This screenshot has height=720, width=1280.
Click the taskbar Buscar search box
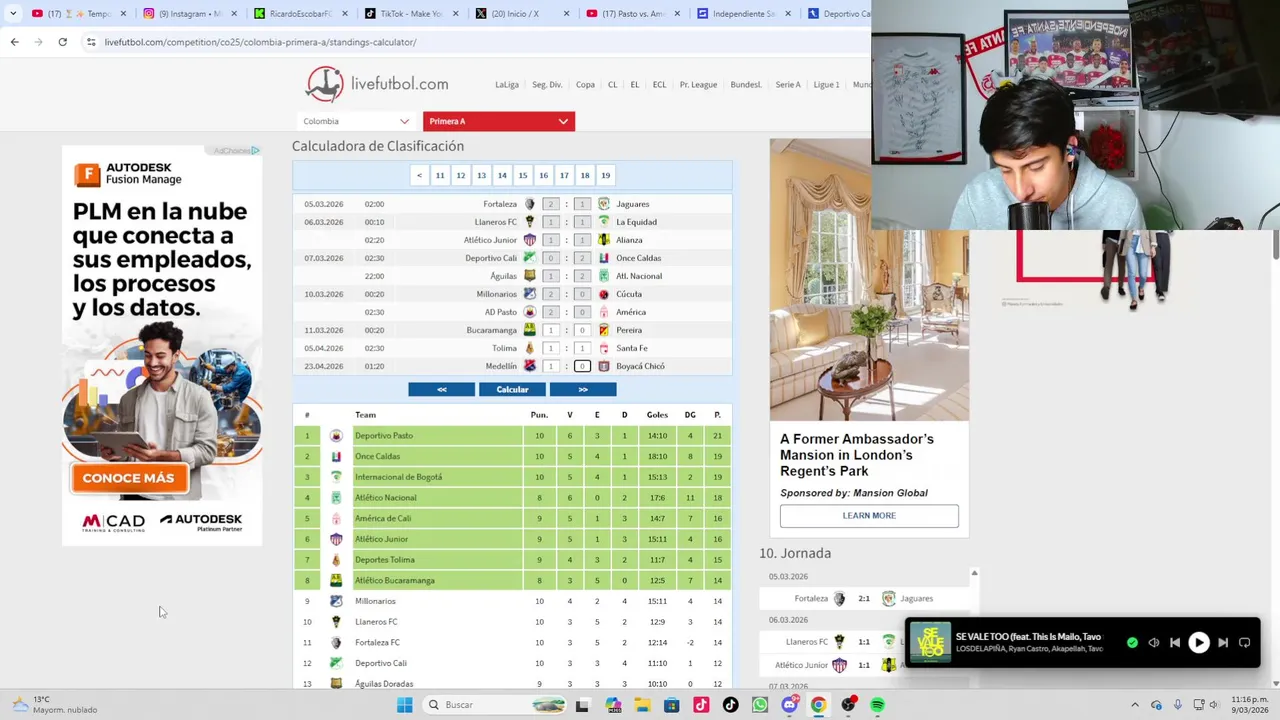pos(495,705)
